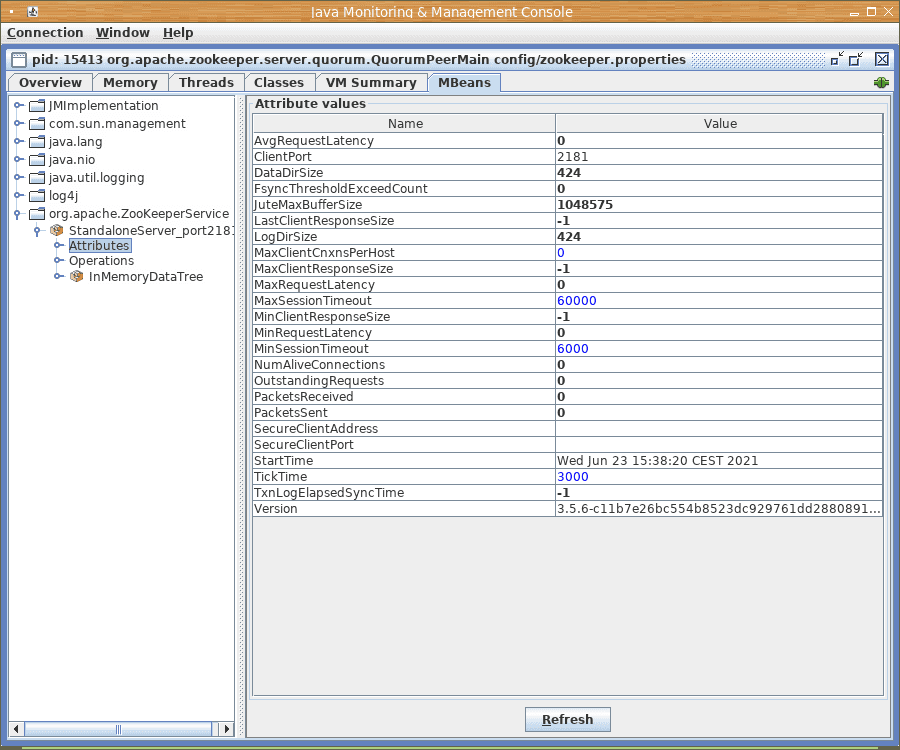This screenshot has height=750, width=900.
Task: Collapse the org.apache.ZooKeeperService node
Action: 18,214
